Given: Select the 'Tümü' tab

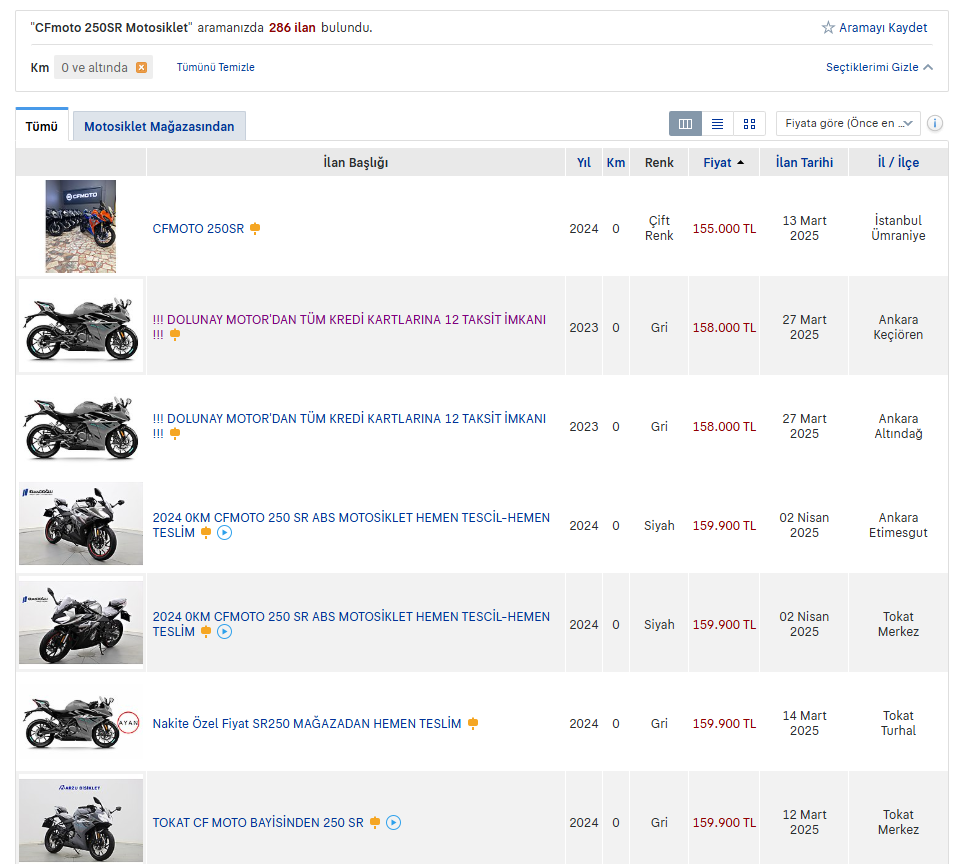Looking at the screenshot, I should (x=42, y=126).
